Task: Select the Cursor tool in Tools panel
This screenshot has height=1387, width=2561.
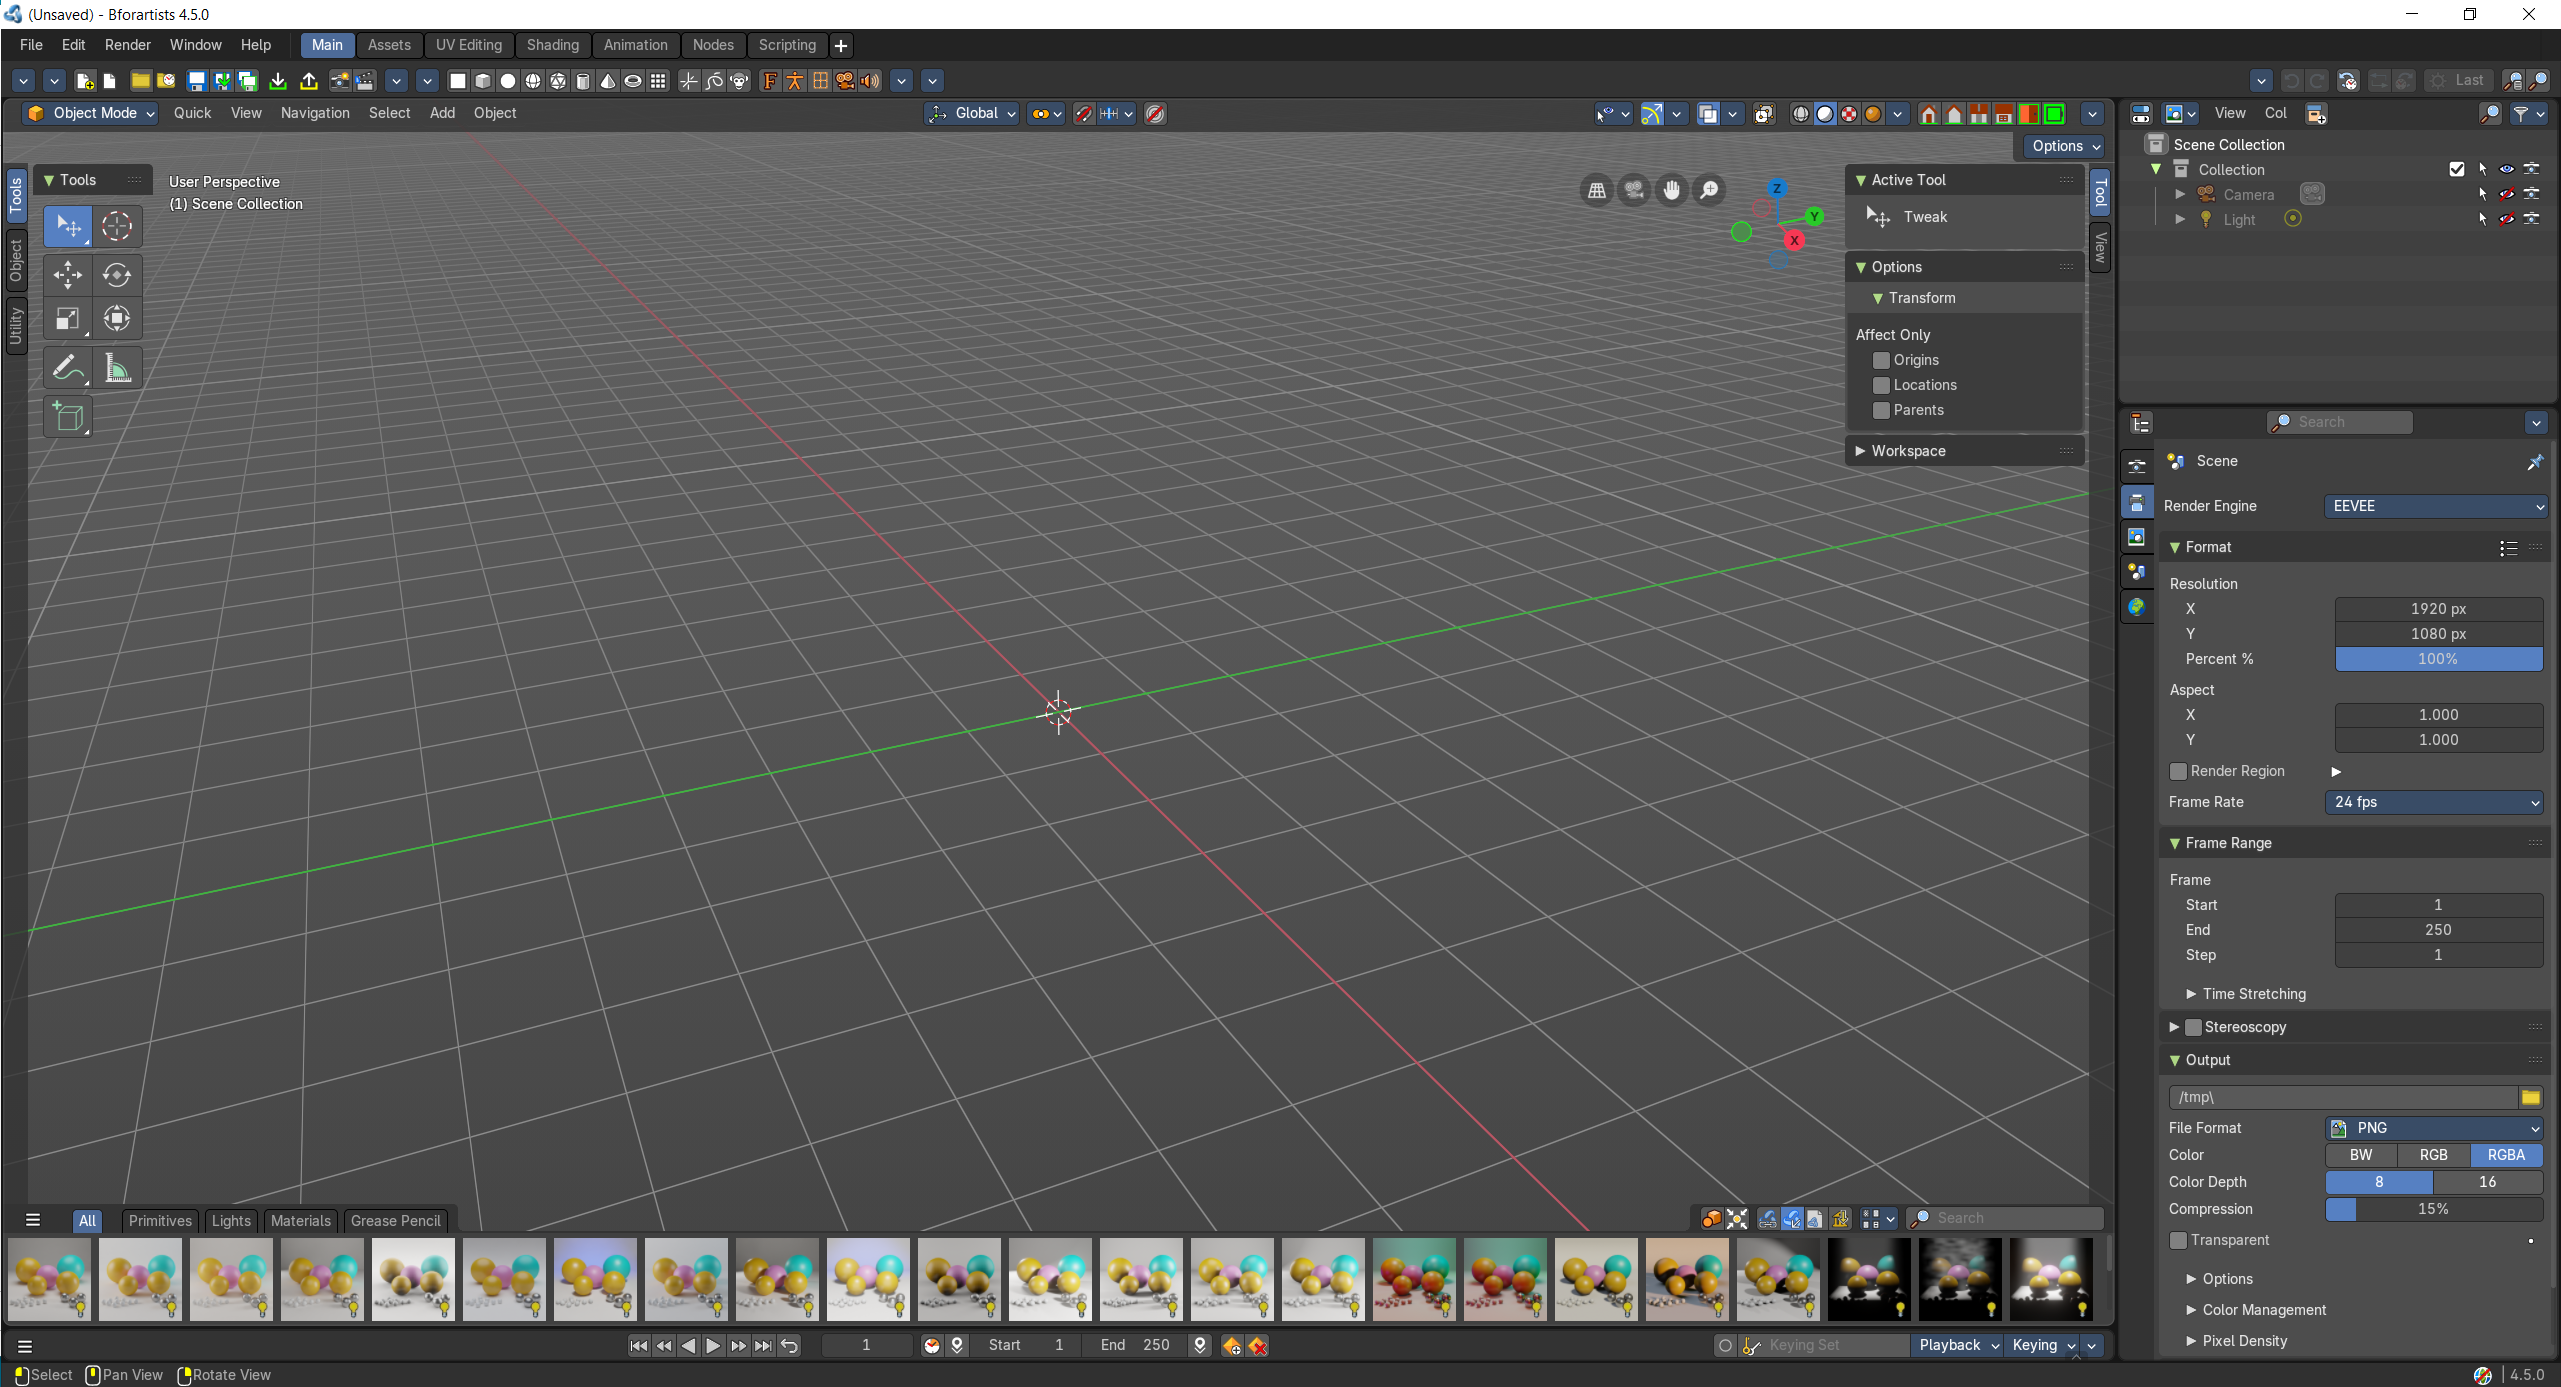Action: [x=117, y=226]
